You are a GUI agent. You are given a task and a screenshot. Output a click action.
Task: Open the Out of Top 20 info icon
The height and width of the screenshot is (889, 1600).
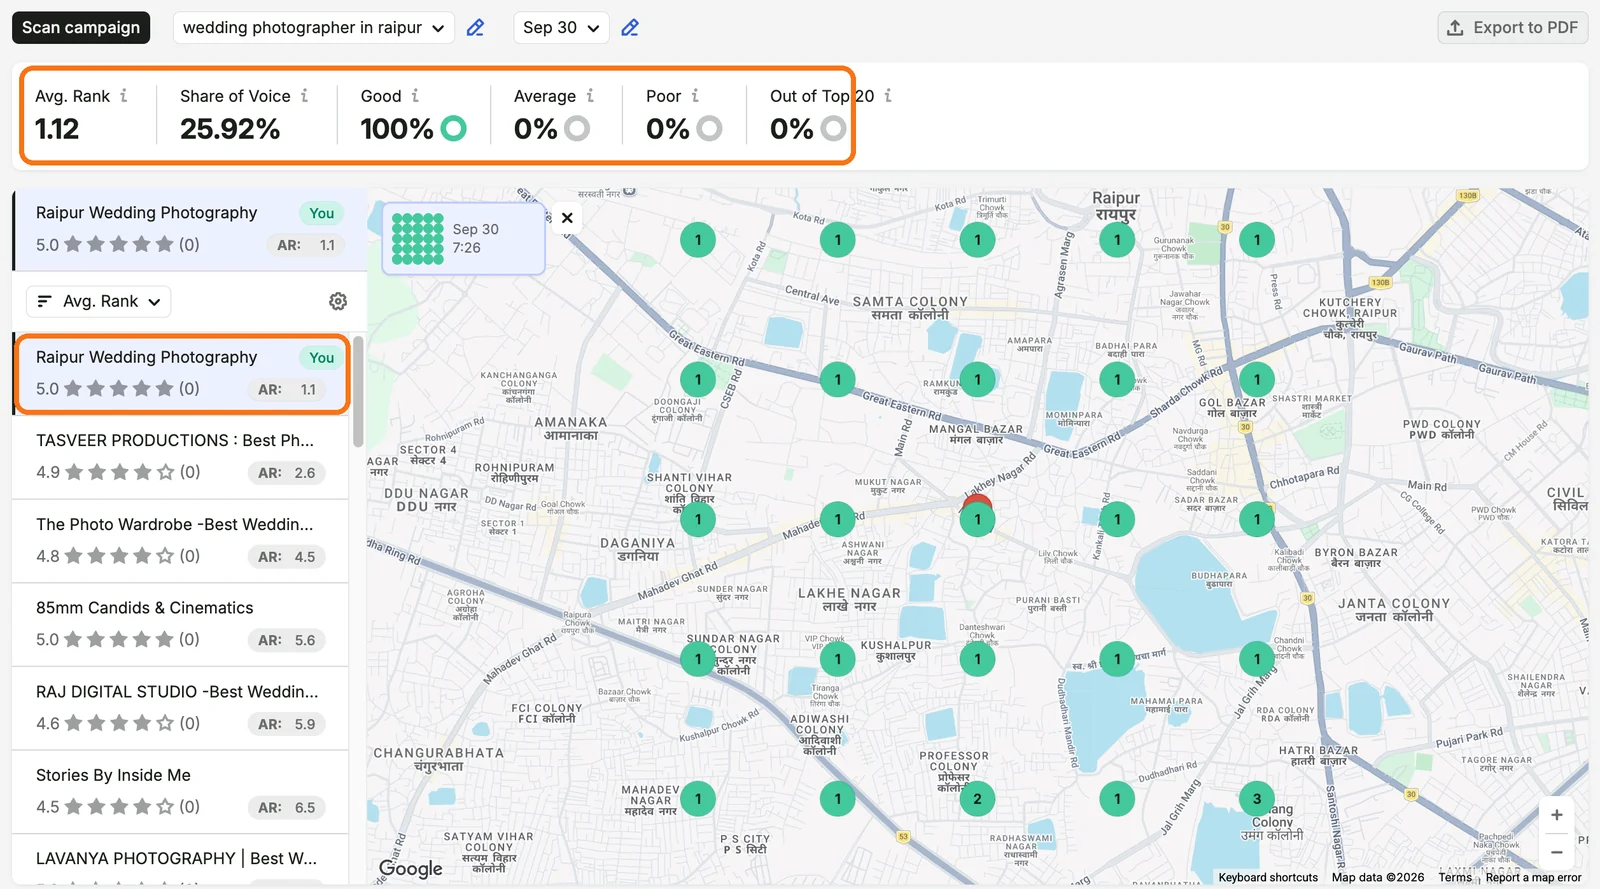click(888, 96)
